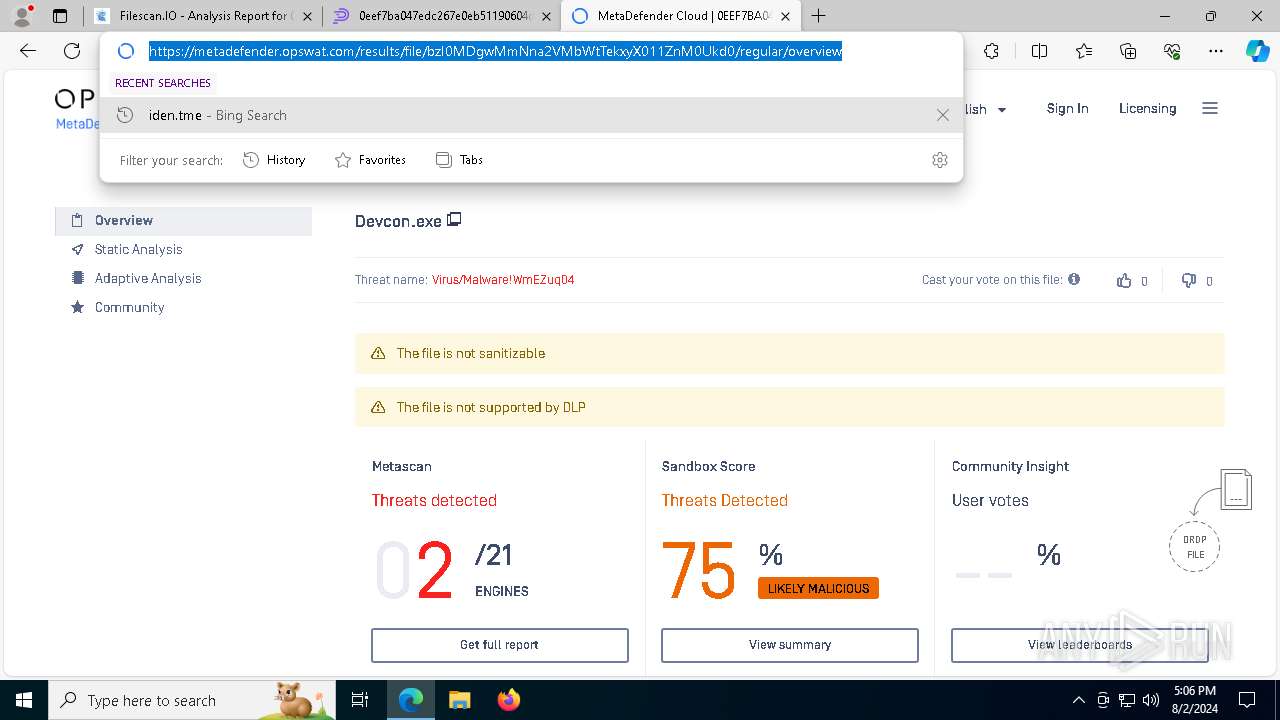Open the Collections icon
1280x720 pixels.
pyautogui.click(x=1128, y=51)
